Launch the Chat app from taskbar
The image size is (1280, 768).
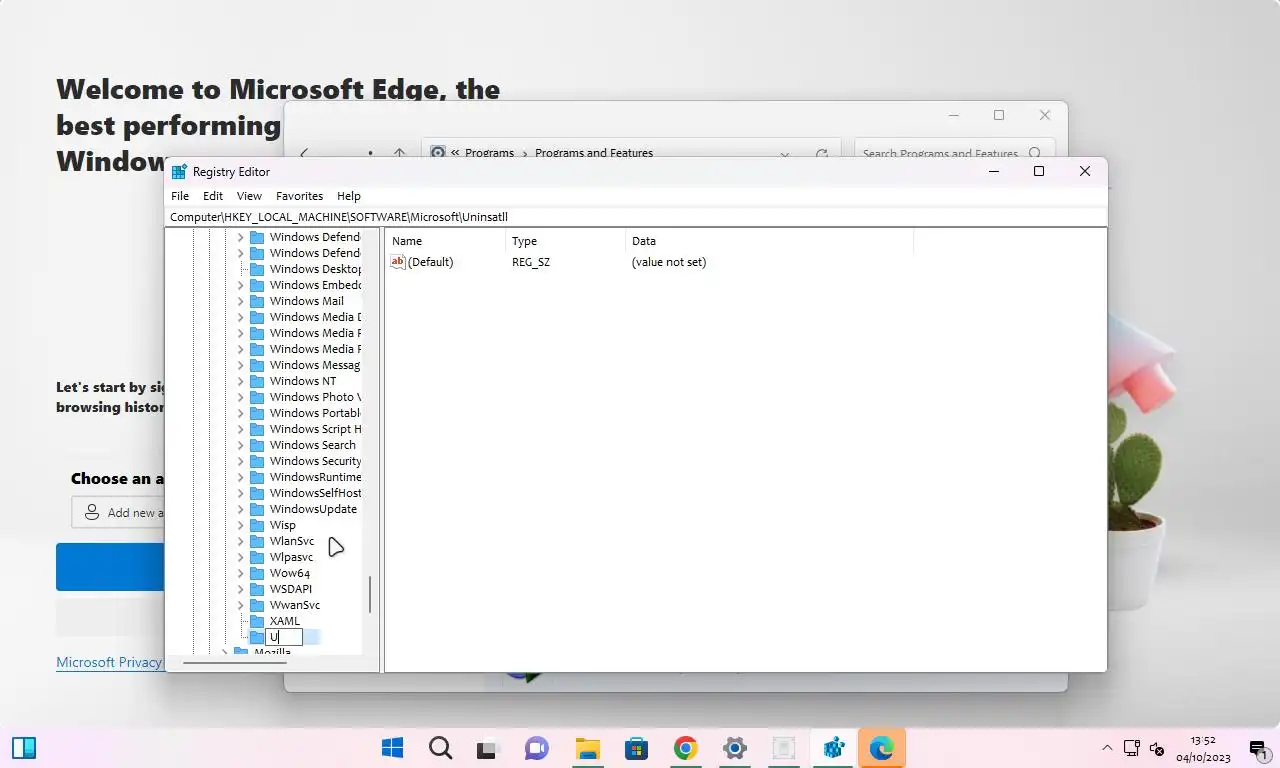[x=537, y=748]
